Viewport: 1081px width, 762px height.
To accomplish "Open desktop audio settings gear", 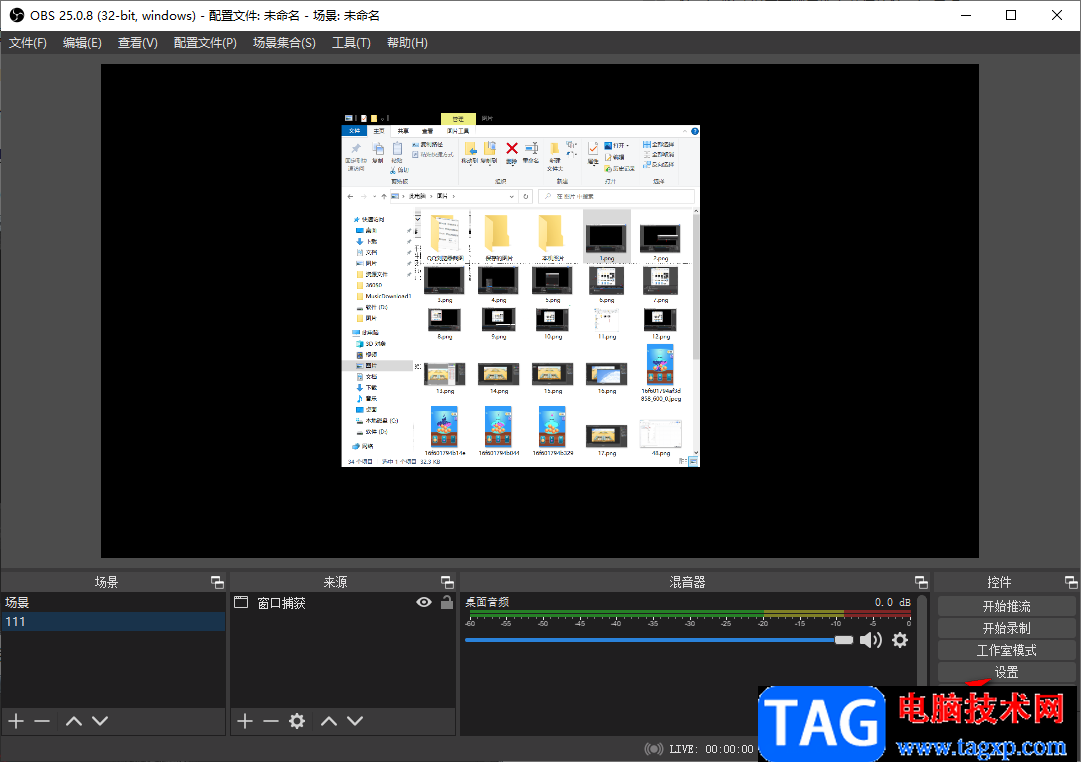I will click(x=900, y=640).
